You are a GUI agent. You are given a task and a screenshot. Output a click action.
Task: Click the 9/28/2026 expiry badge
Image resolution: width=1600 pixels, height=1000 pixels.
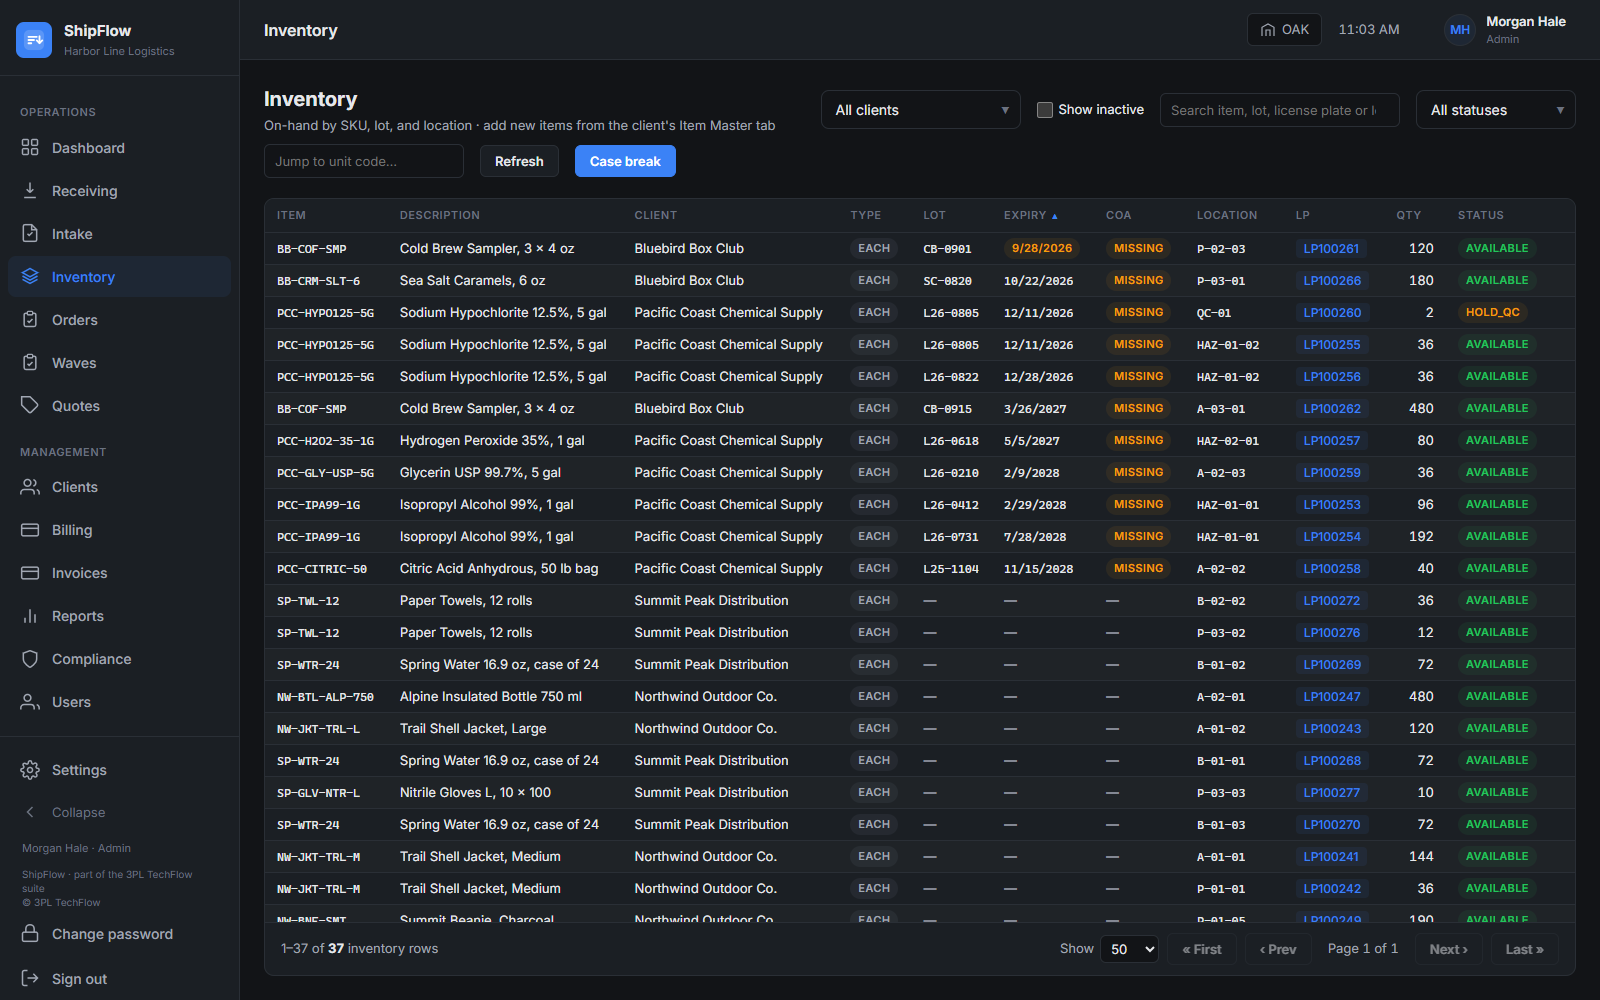(1042, 248)
